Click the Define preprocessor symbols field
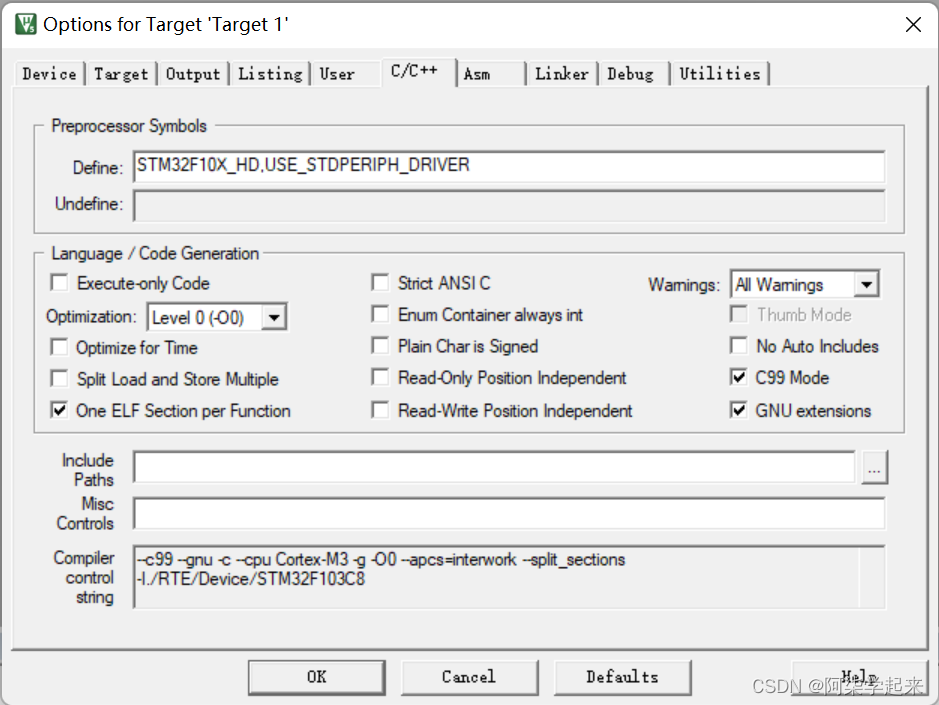 [x=509, y=167]
